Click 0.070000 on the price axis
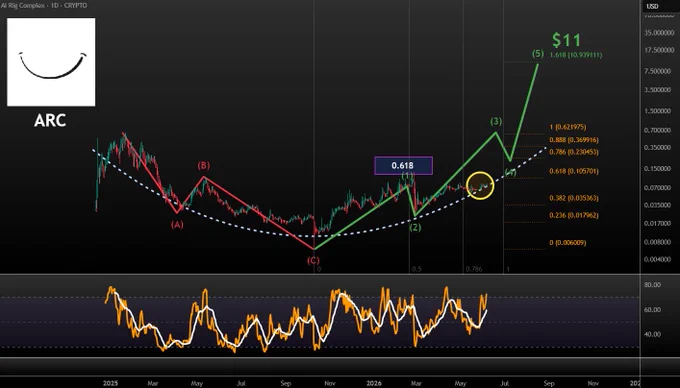Image resolution: width=680 pixels, height=388 pixels. pyautogui.click(x=657, y=188)
